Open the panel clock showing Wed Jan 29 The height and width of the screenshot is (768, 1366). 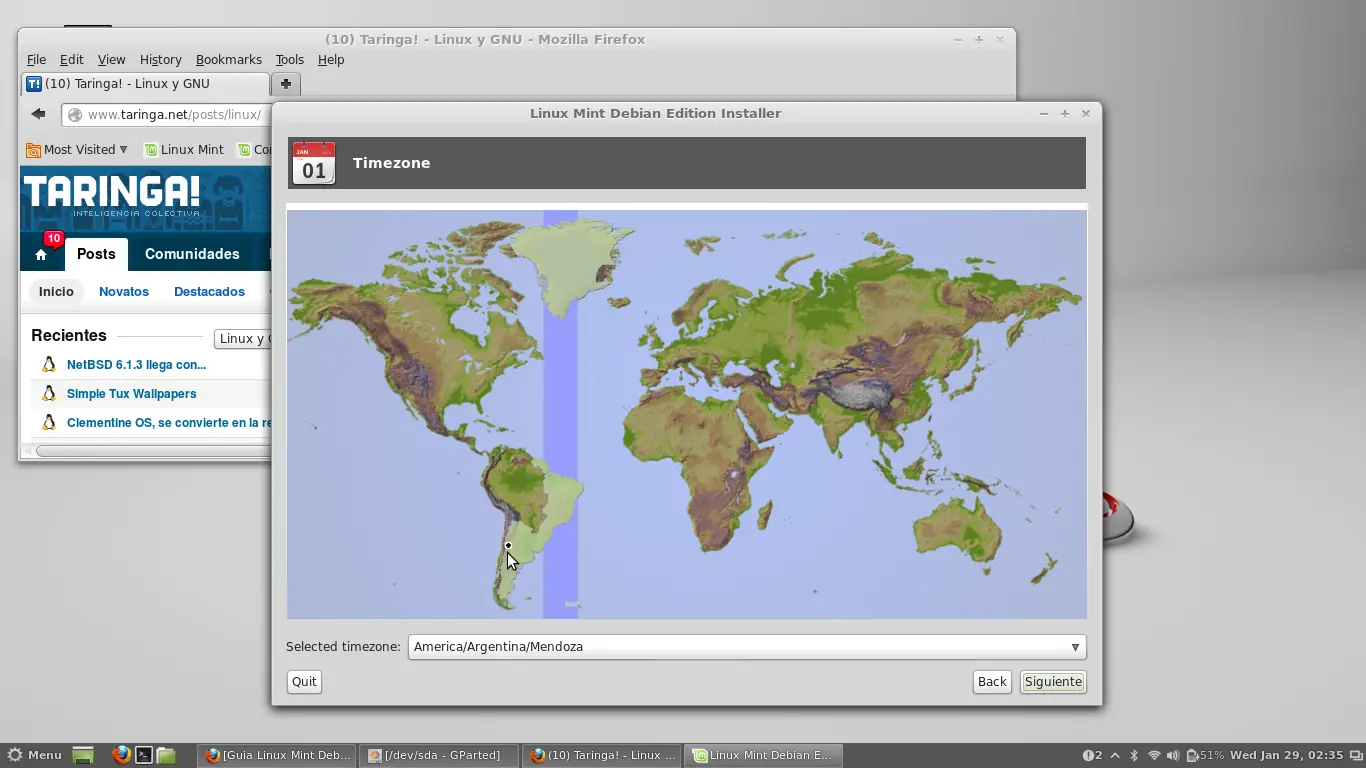tap(1286, 755)
